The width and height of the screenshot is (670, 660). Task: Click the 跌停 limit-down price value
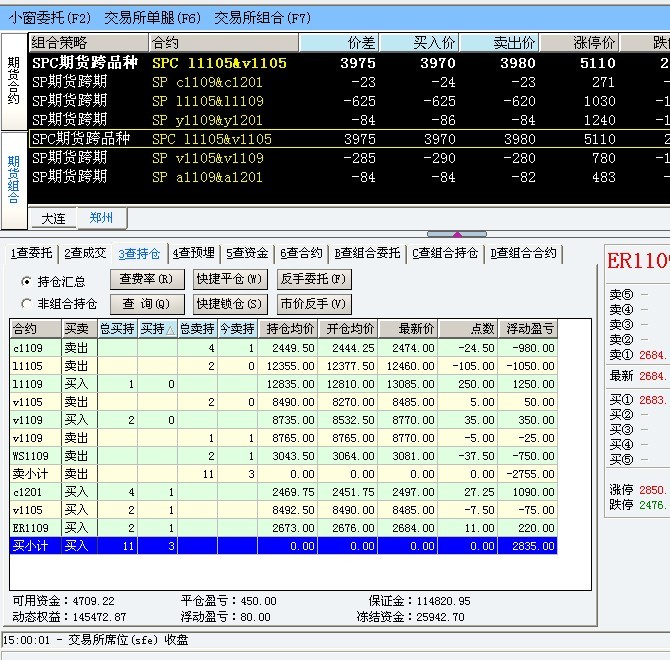(653, 505)
